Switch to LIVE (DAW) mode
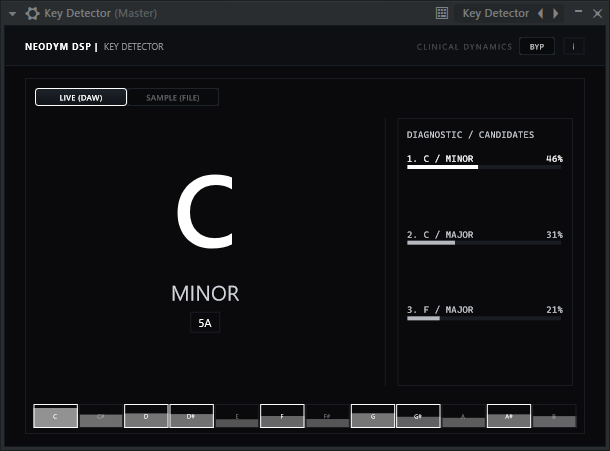The width and height of the screenshot is (610, 451). 81,97
